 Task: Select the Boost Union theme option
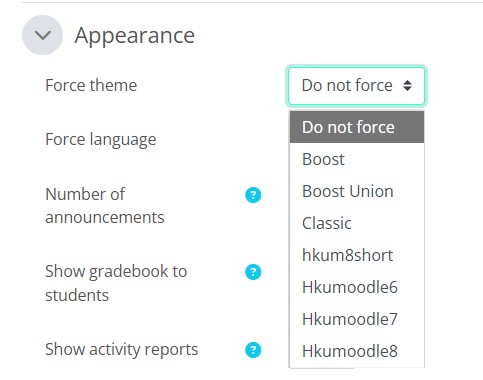coord(357,191)
